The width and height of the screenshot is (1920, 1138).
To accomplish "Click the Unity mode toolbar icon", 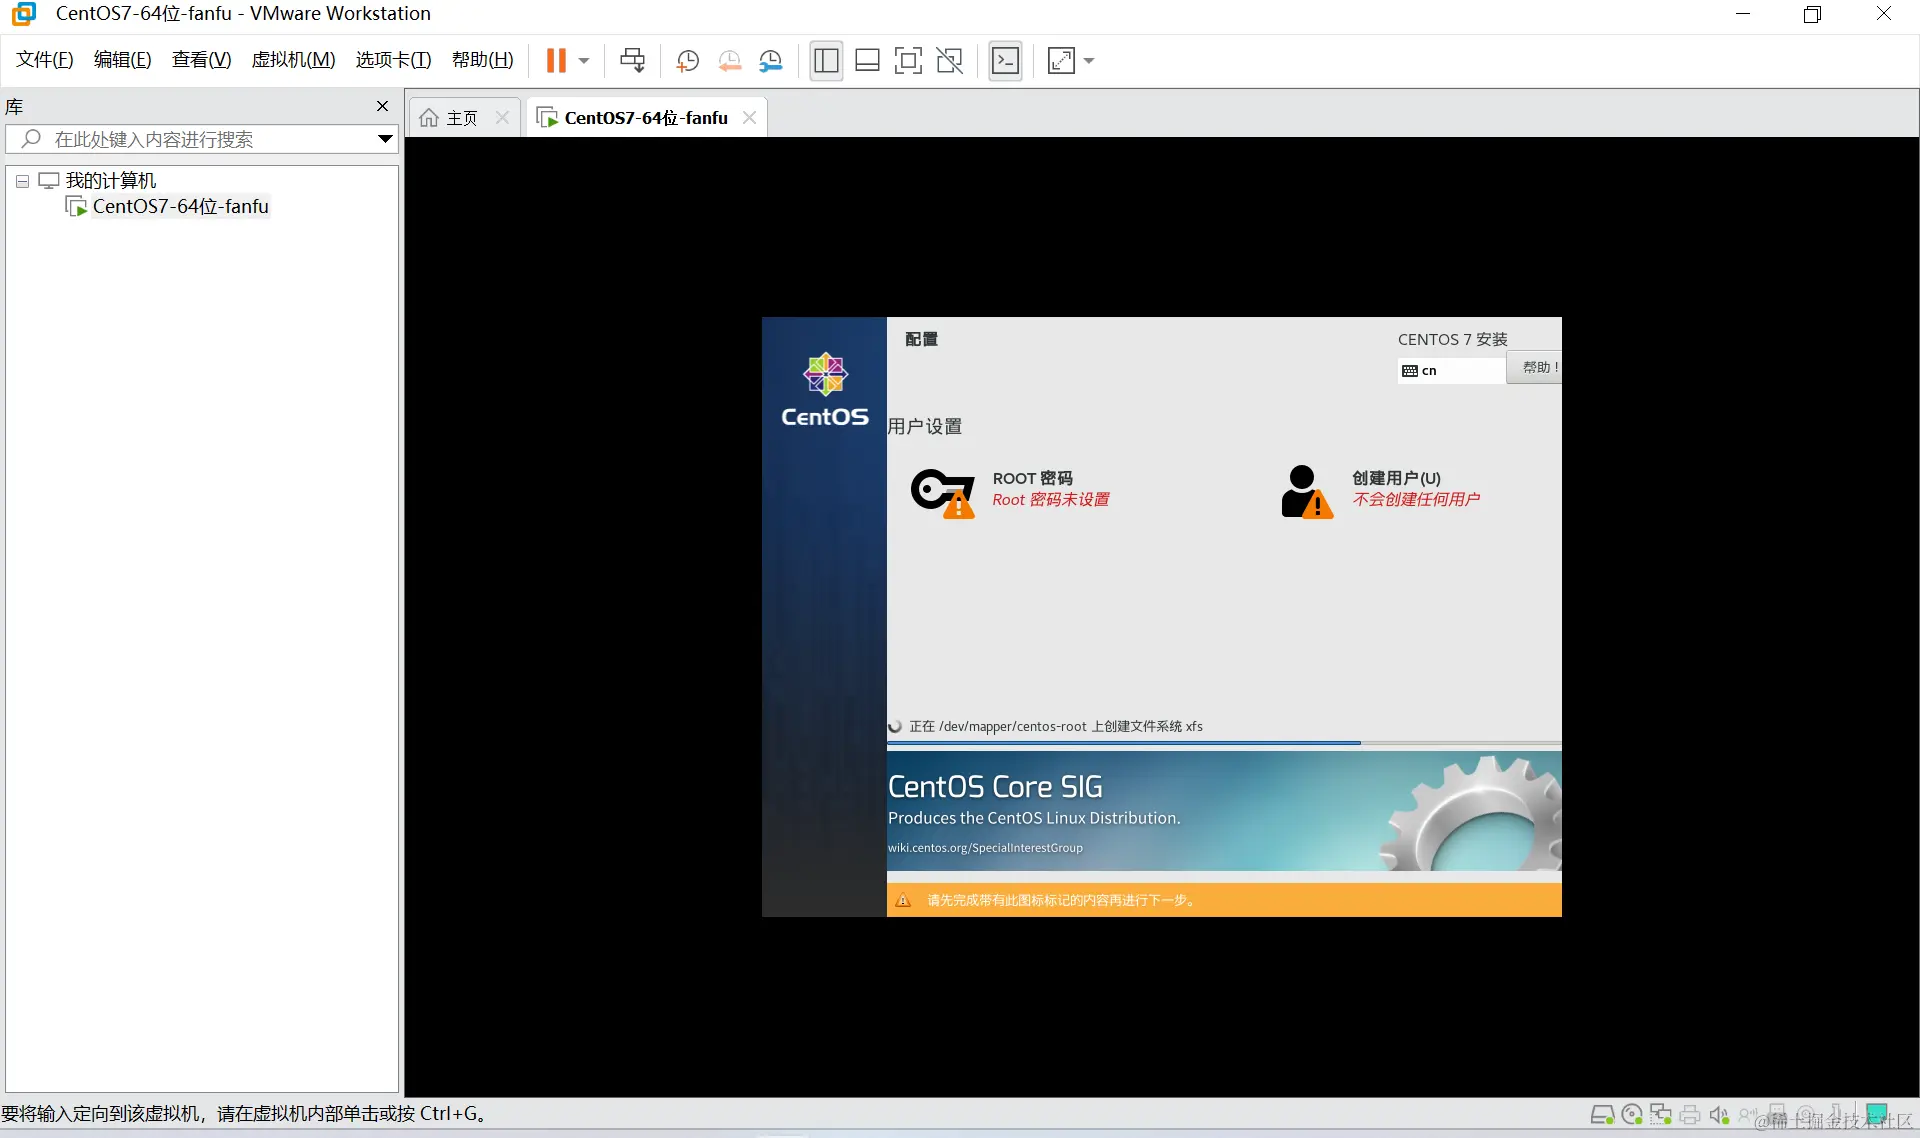I will pos(949,61).
